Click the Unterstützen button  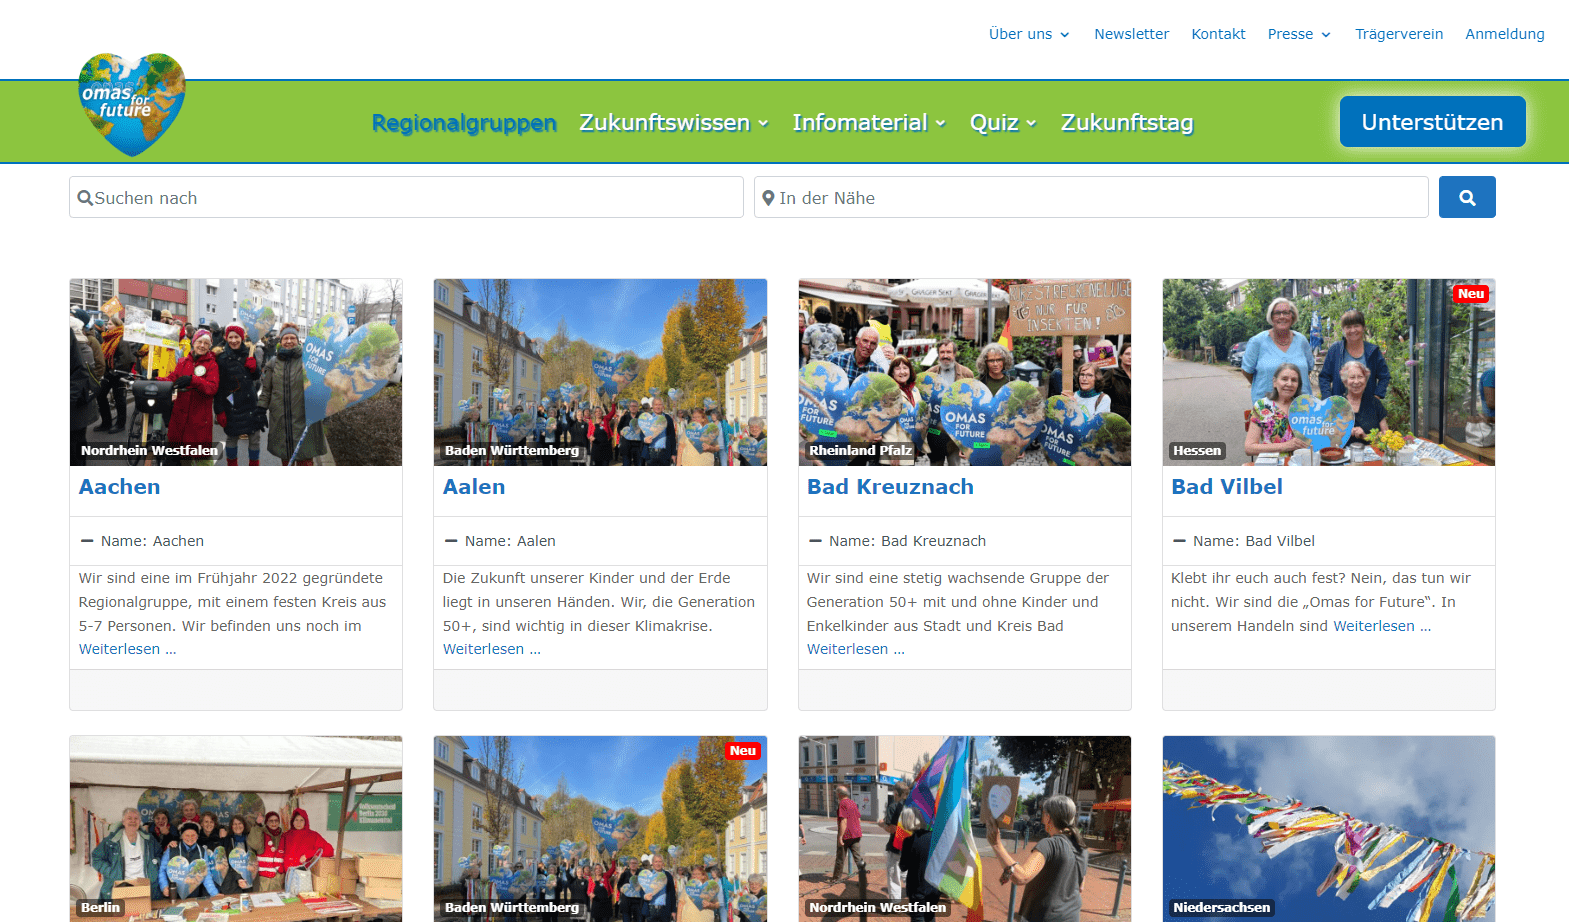pos(1432,122)
